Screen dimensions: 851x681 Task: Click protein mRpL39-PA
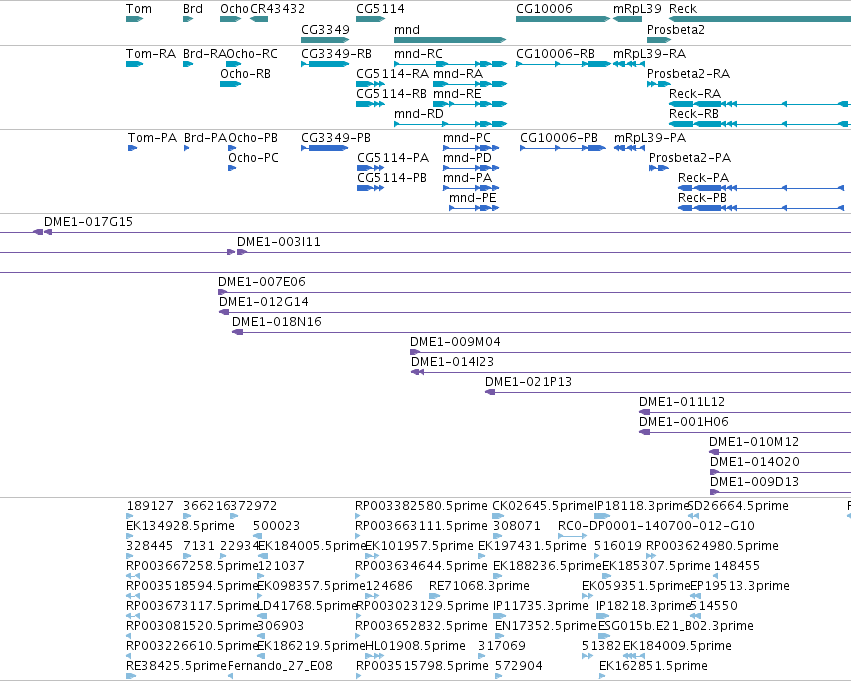coord(629,148)
